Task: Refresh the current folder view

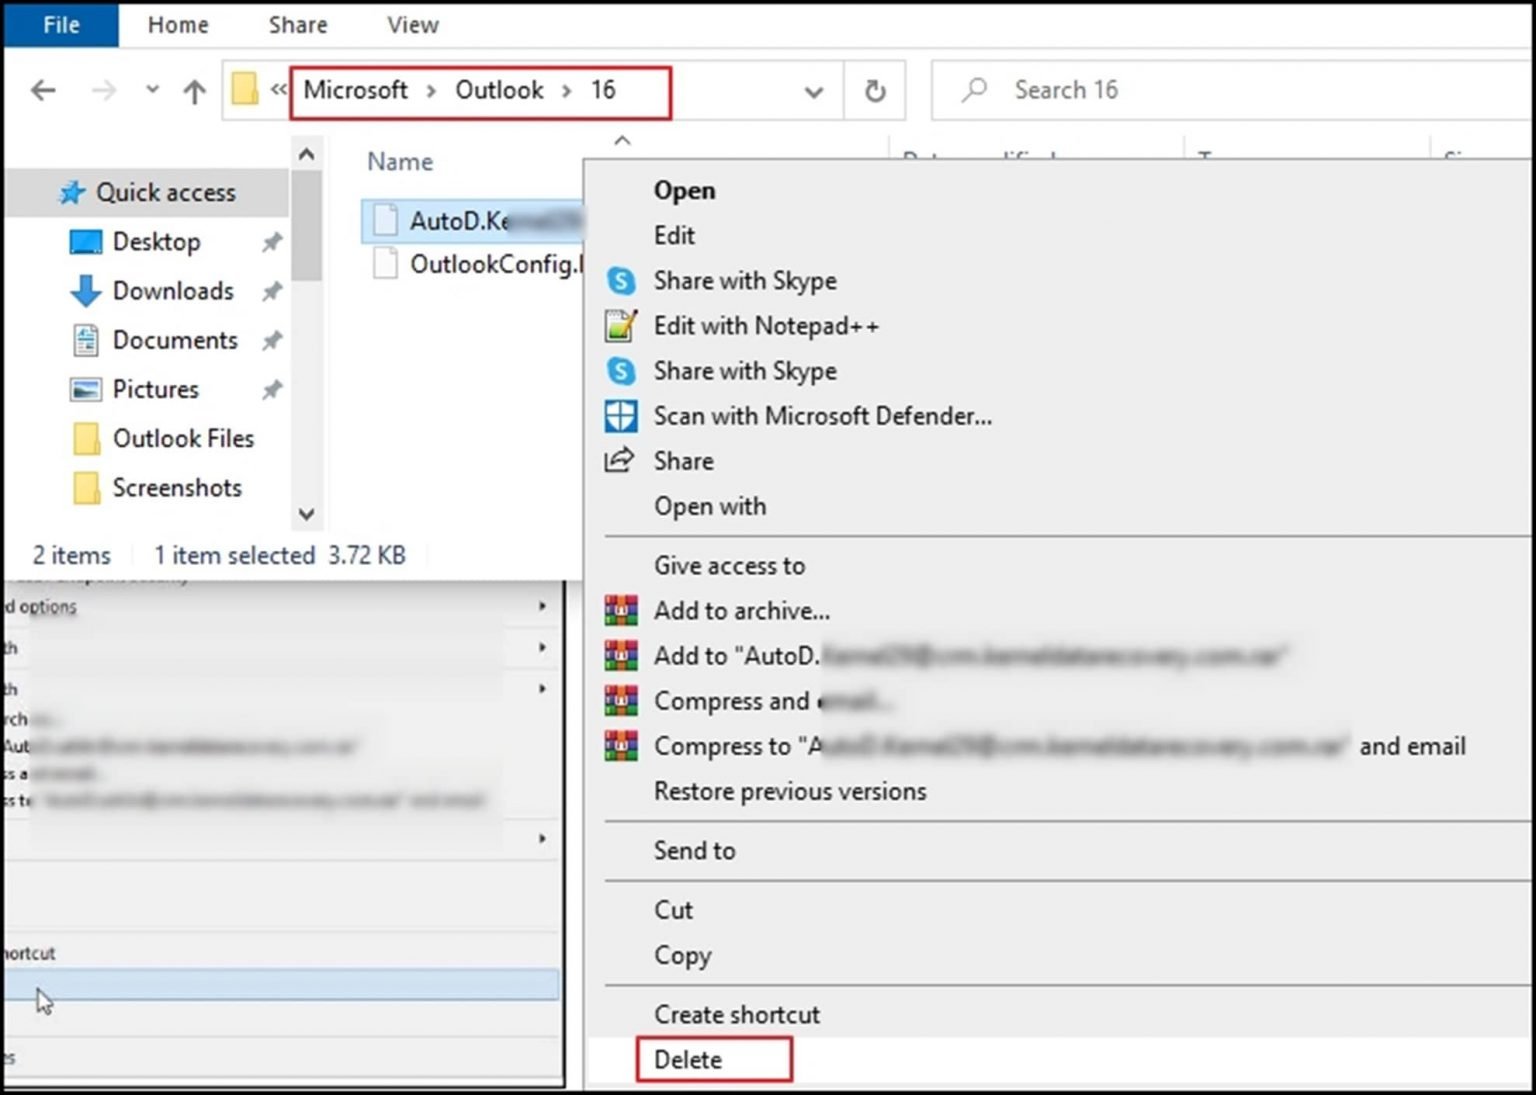Action: tap(874, 90)
